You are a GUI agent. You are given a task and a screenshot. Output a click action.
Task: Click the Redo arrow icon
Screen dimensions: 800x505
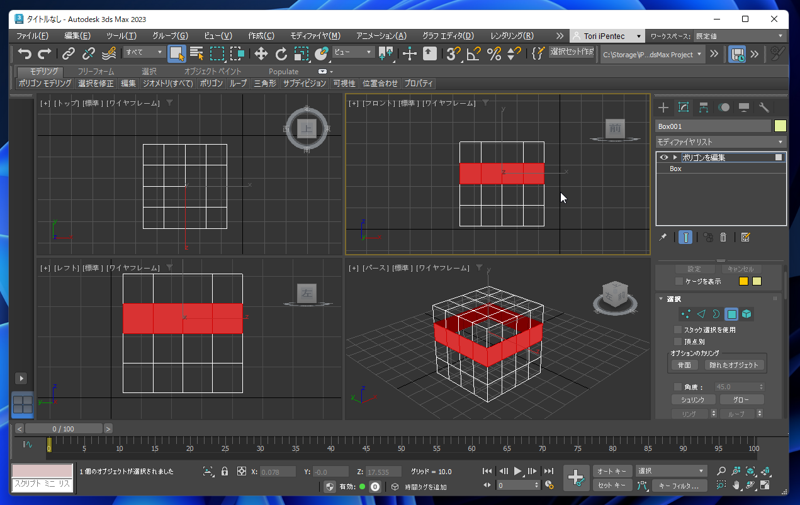(44, 54)
